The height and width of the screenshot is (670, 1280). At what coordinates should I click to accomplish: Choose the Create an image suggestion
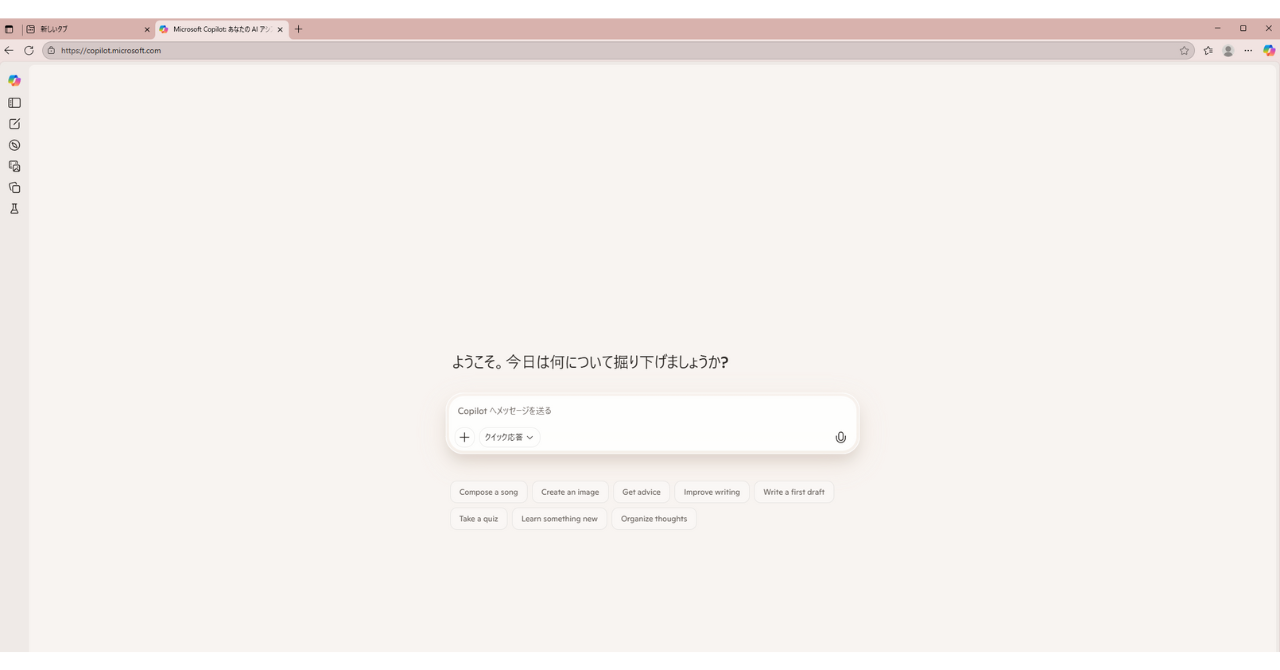570,492
